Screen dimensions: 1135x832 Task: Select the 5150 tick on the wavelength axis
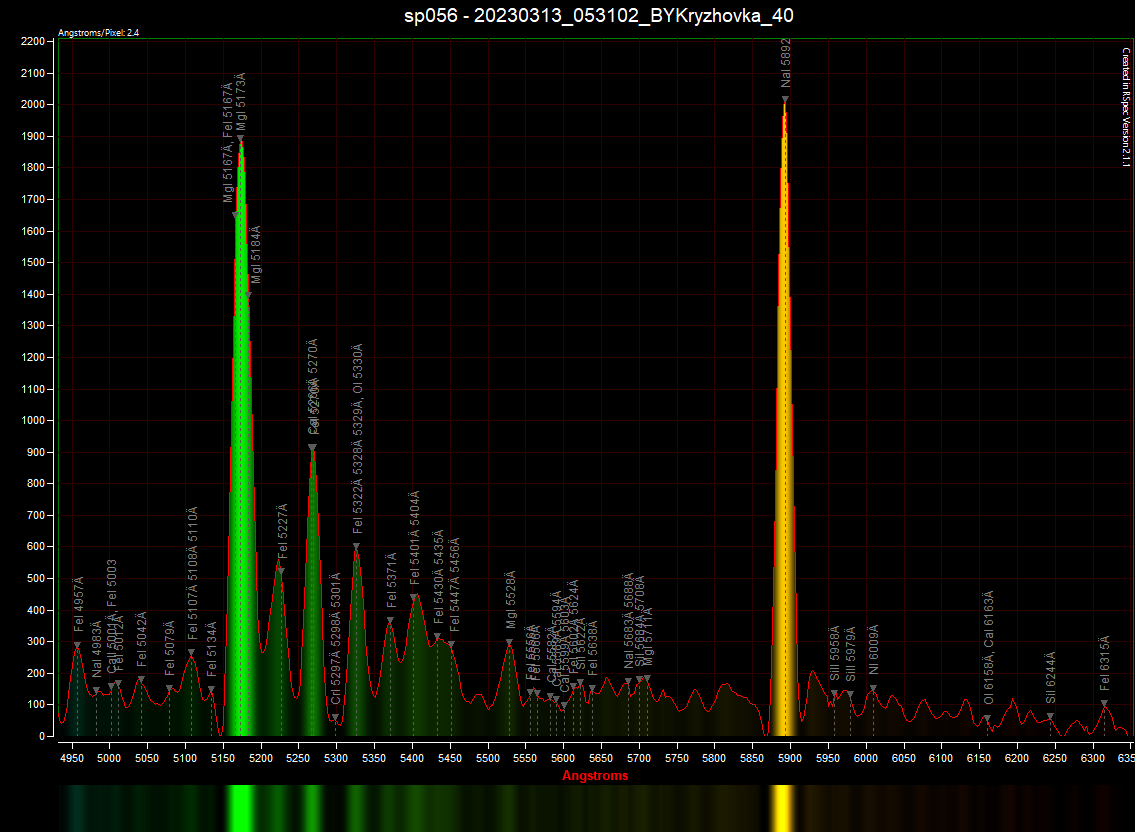click(223, 758)
